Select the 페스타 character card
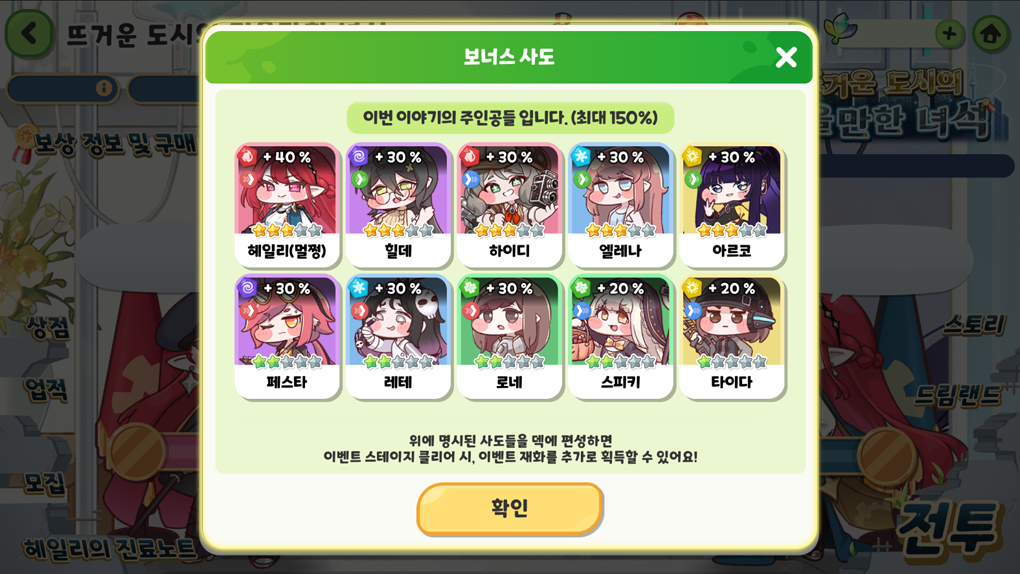Viewport: 1020px width, 574px height. click(x=287, y=336)
